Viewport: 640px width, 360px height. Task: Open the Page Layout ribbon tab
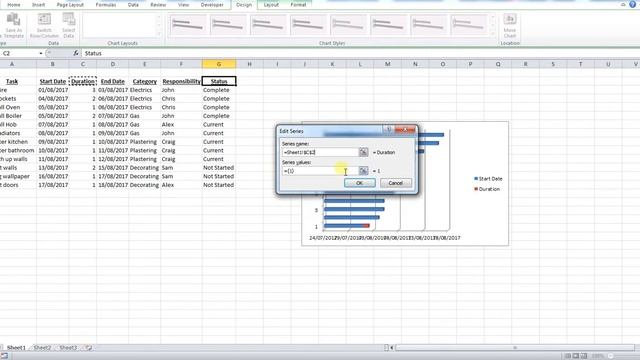(x=70, y=5)
